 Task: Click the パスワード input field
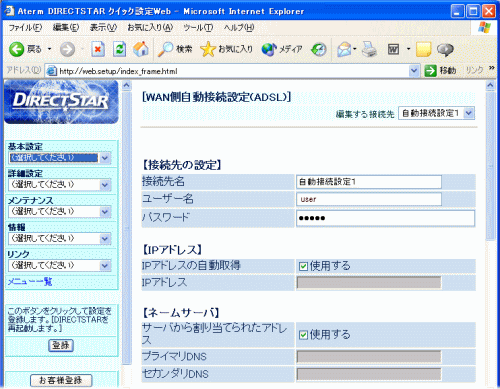pyautogui.click(x=385, y=218)
